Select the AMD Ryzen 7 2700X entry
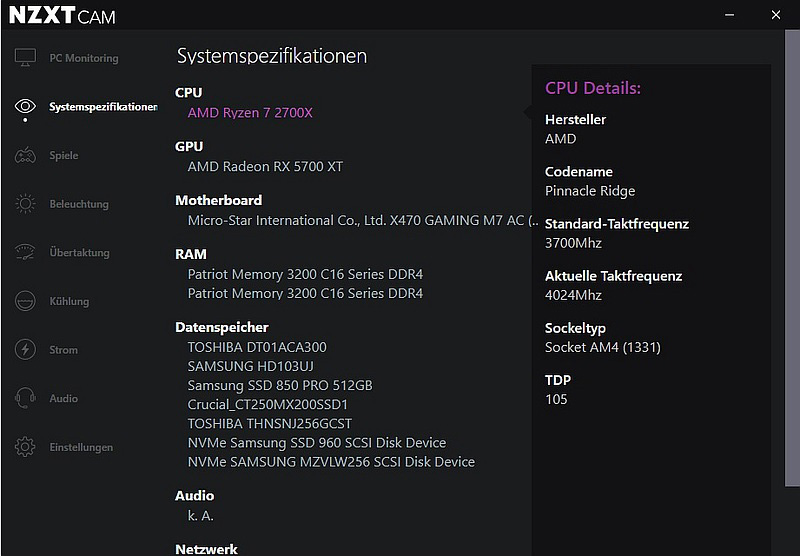Viewport: 800px width, 556px height. point(250,113)
